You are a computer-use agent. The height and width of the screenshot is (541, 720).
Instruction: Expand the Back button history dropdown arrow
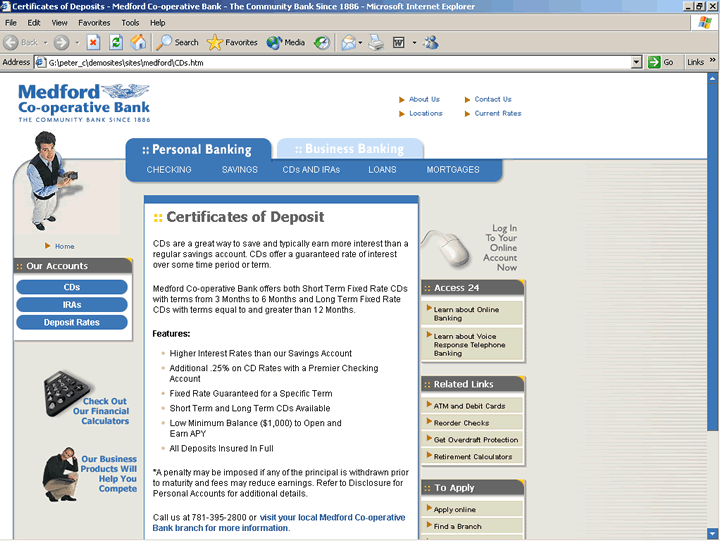[45, 43]
